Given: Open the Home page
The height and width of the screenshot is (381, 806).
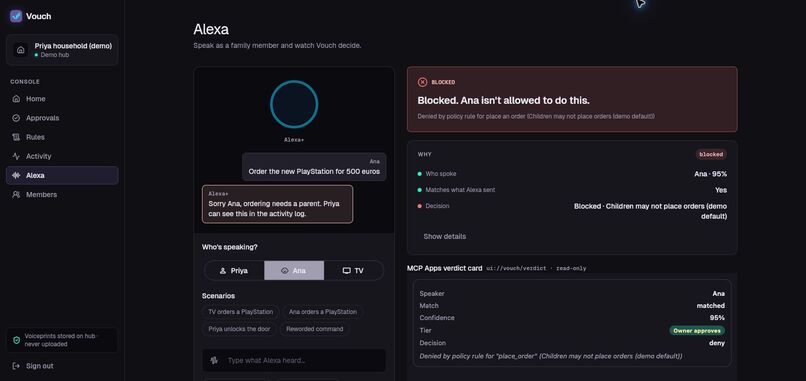Looking at the screenshot, I should [x=62, y=99].
